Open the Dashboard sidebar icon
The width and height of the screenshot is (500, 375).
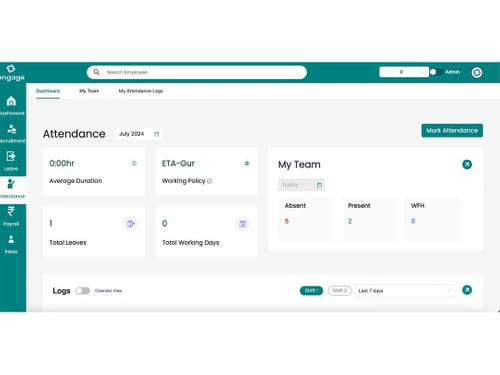coord(11,101)
